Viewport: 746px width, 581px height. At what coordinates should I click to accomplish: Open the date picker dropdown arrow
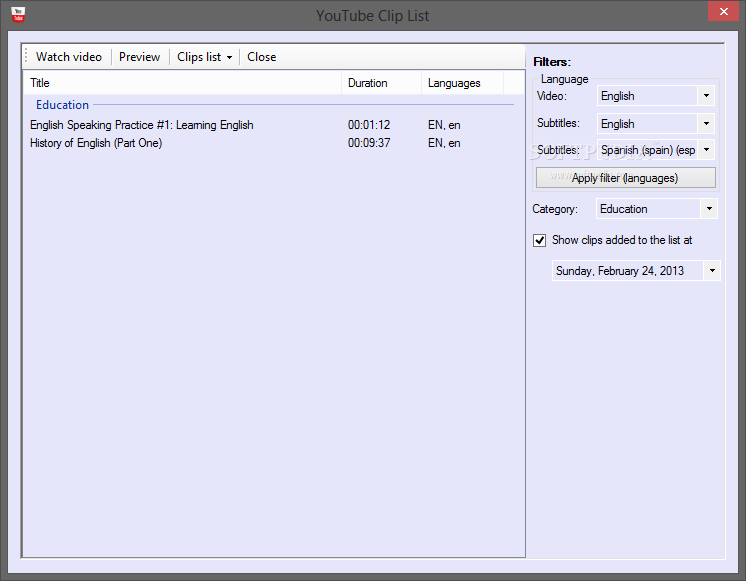point(712,271)
